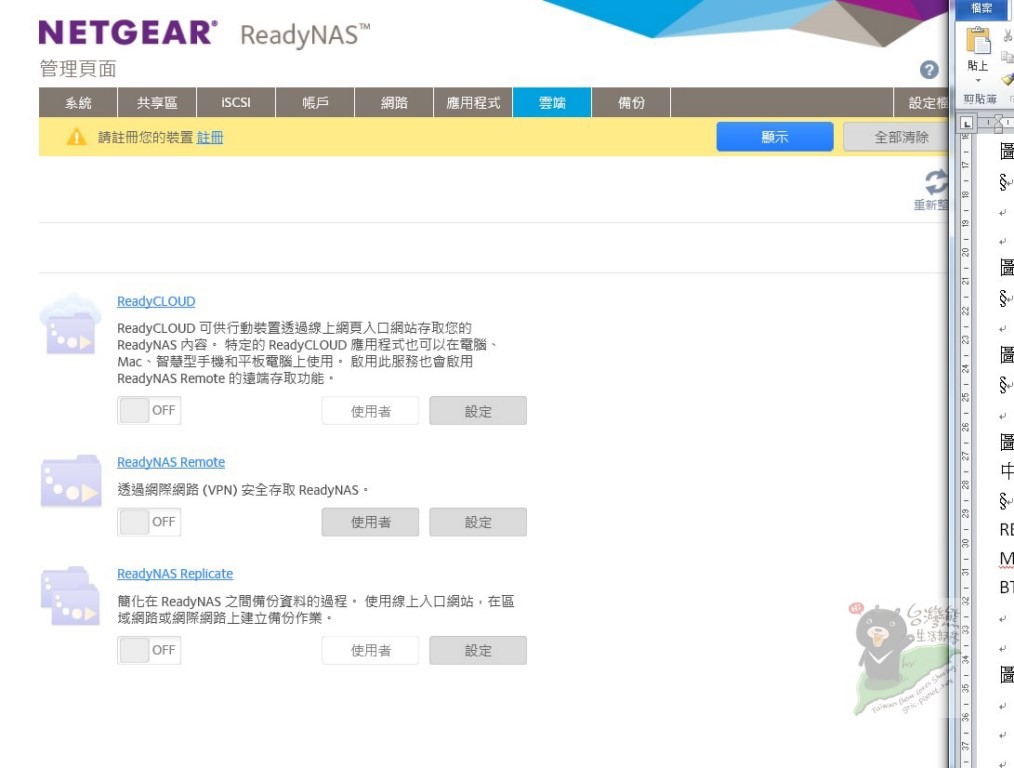The width and height of the screenshot is (1014, 768).
Task: Click 設定 button for ReadyNAS Remote
Action: [478, 522]
